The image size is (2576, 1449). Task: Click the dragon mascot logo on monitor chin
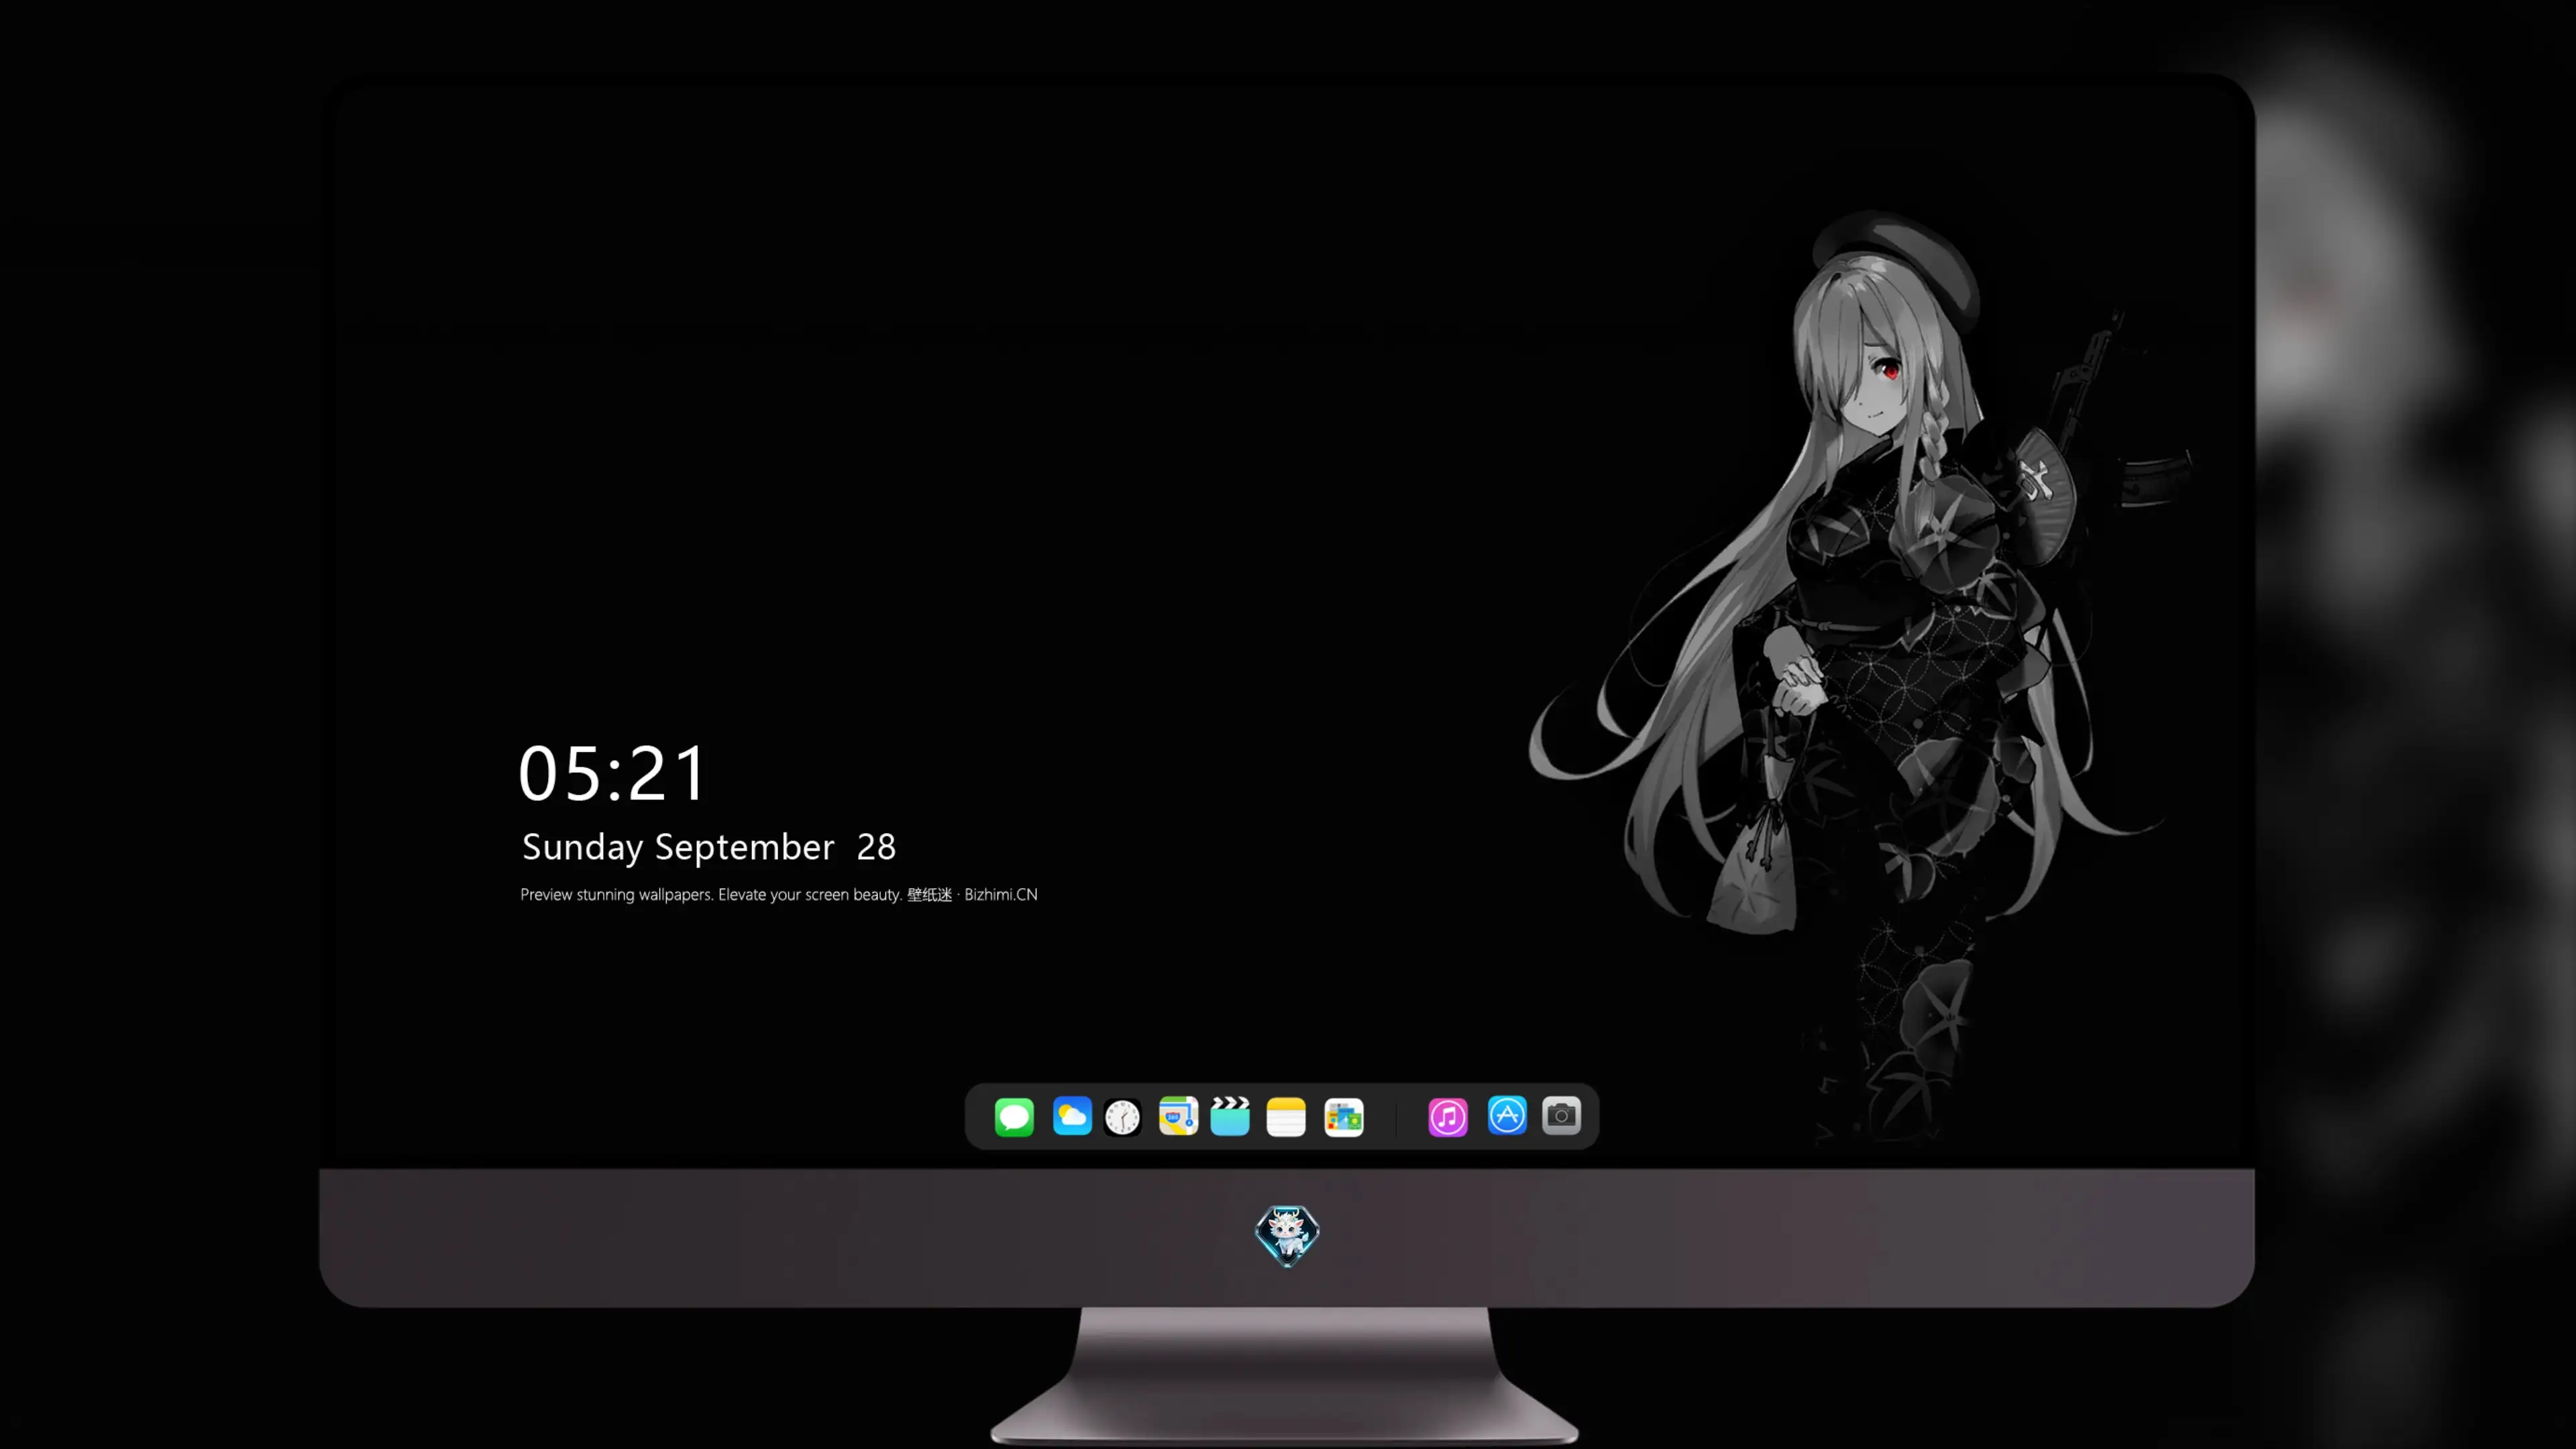click(x=1287, y=1236)
